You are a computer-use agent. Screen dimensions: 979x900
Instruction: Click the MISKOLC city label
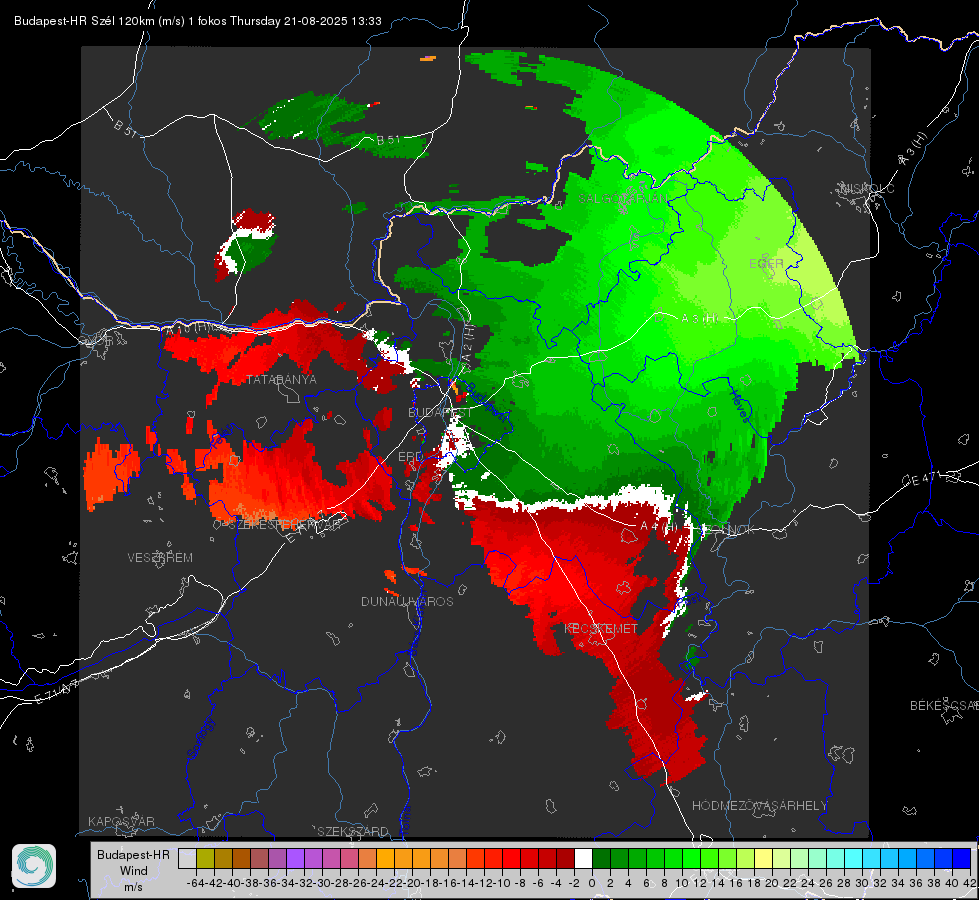pyautogui.click(x=867, y=188)
